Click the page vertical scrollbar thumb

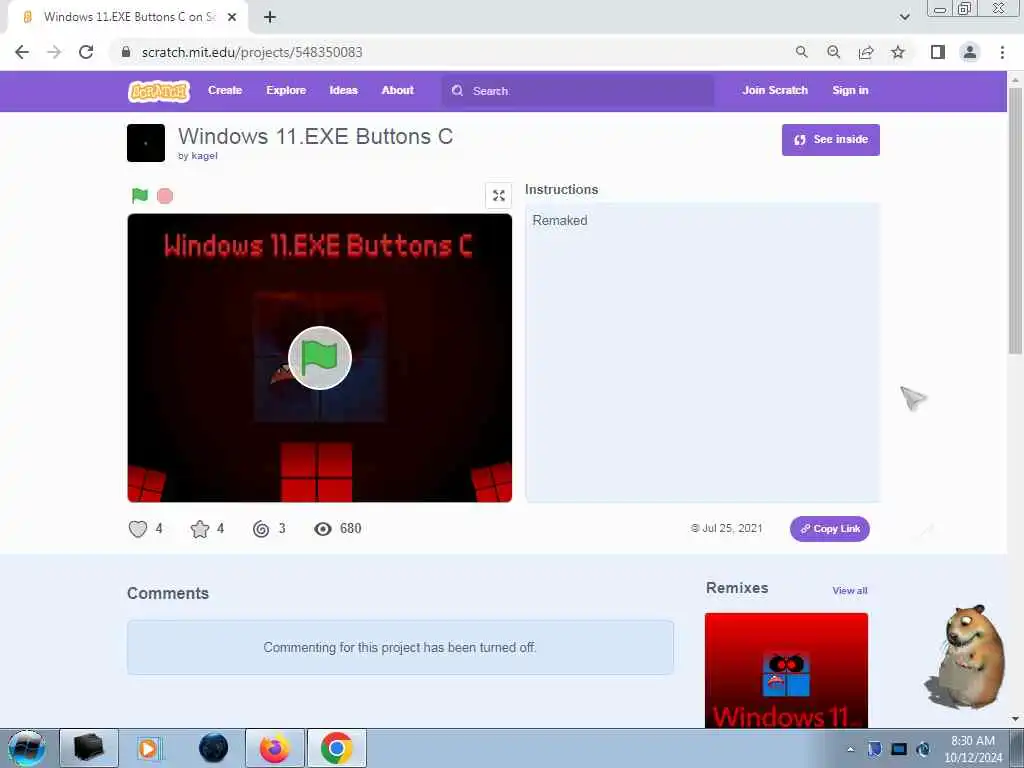tap(1015, 221)
